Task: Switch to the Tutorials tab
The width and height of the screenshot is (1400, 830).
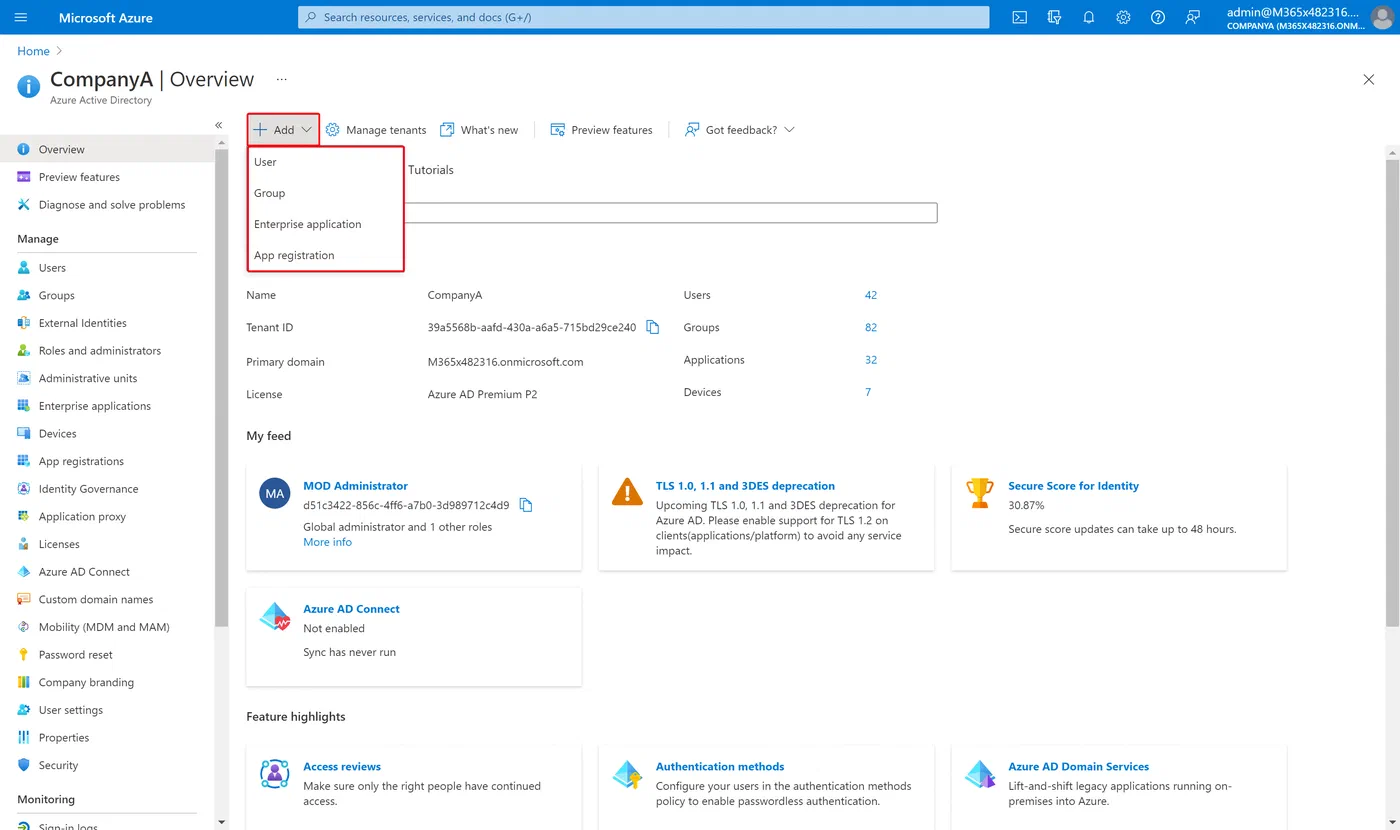Action: (x=431, y=170)
